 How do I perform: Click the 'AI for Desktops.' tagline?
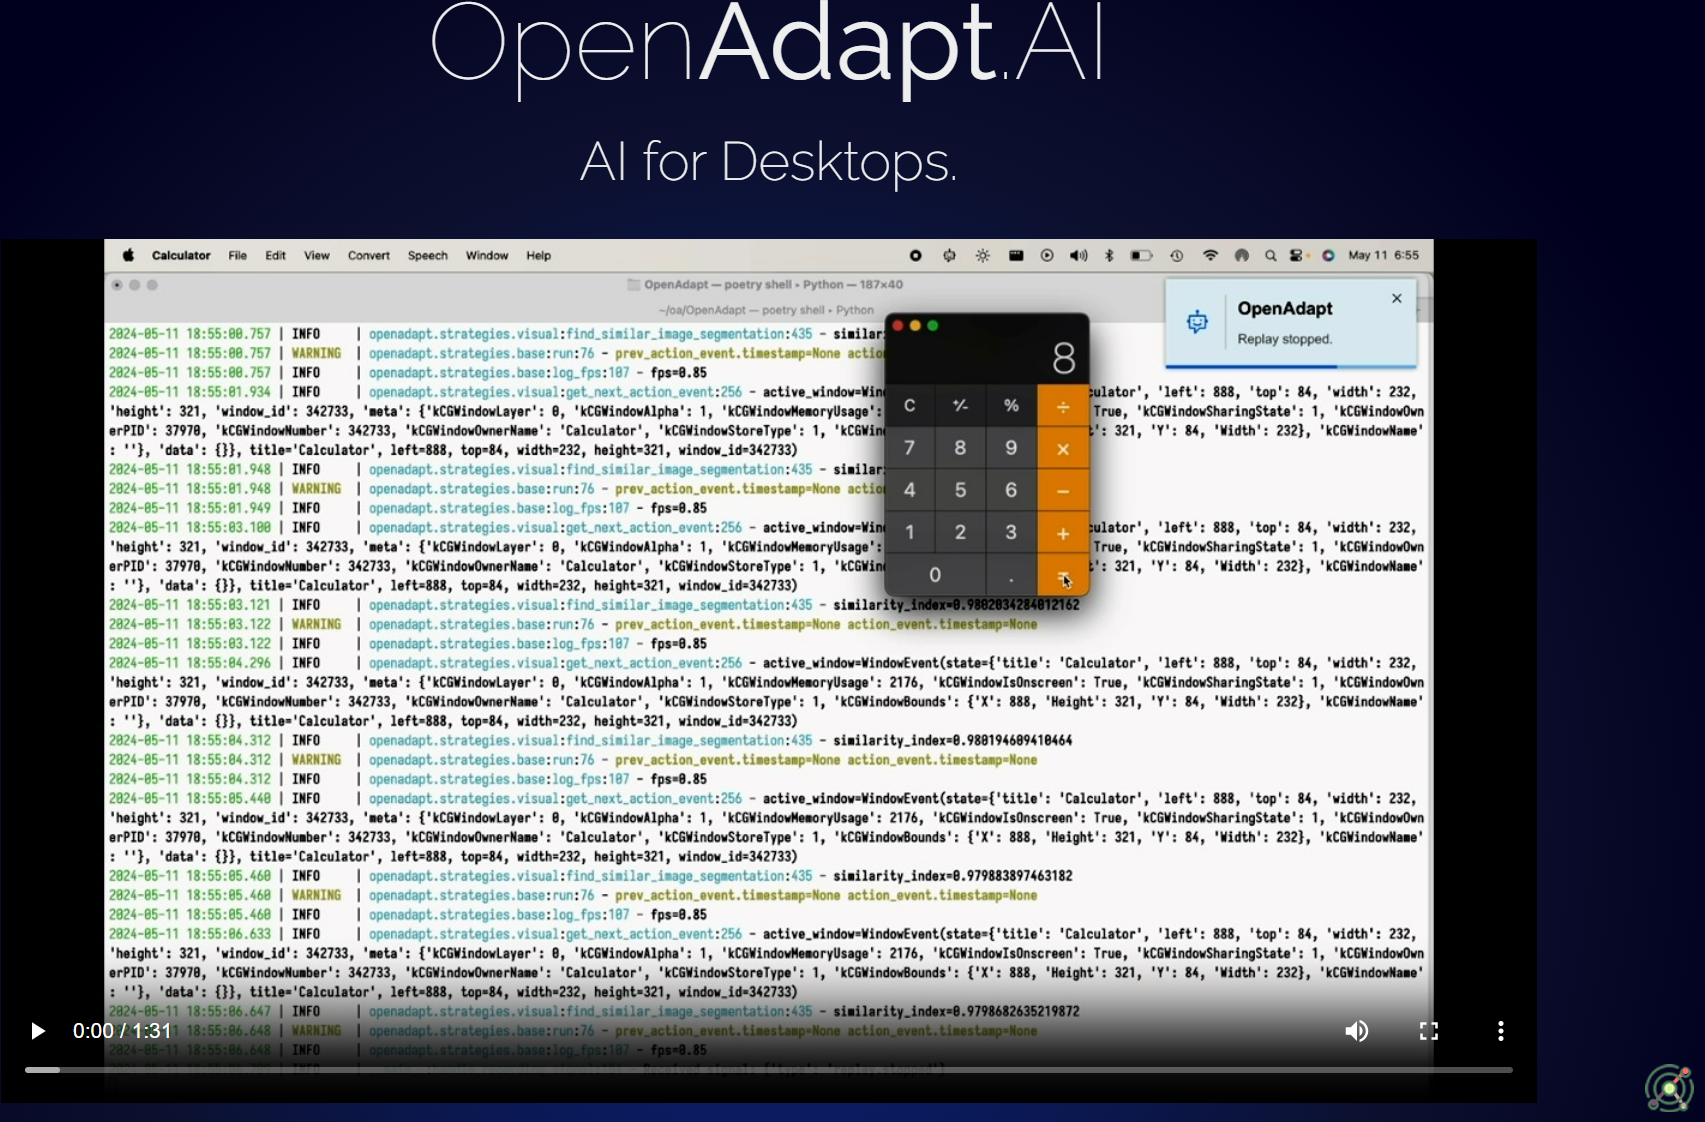768,161
